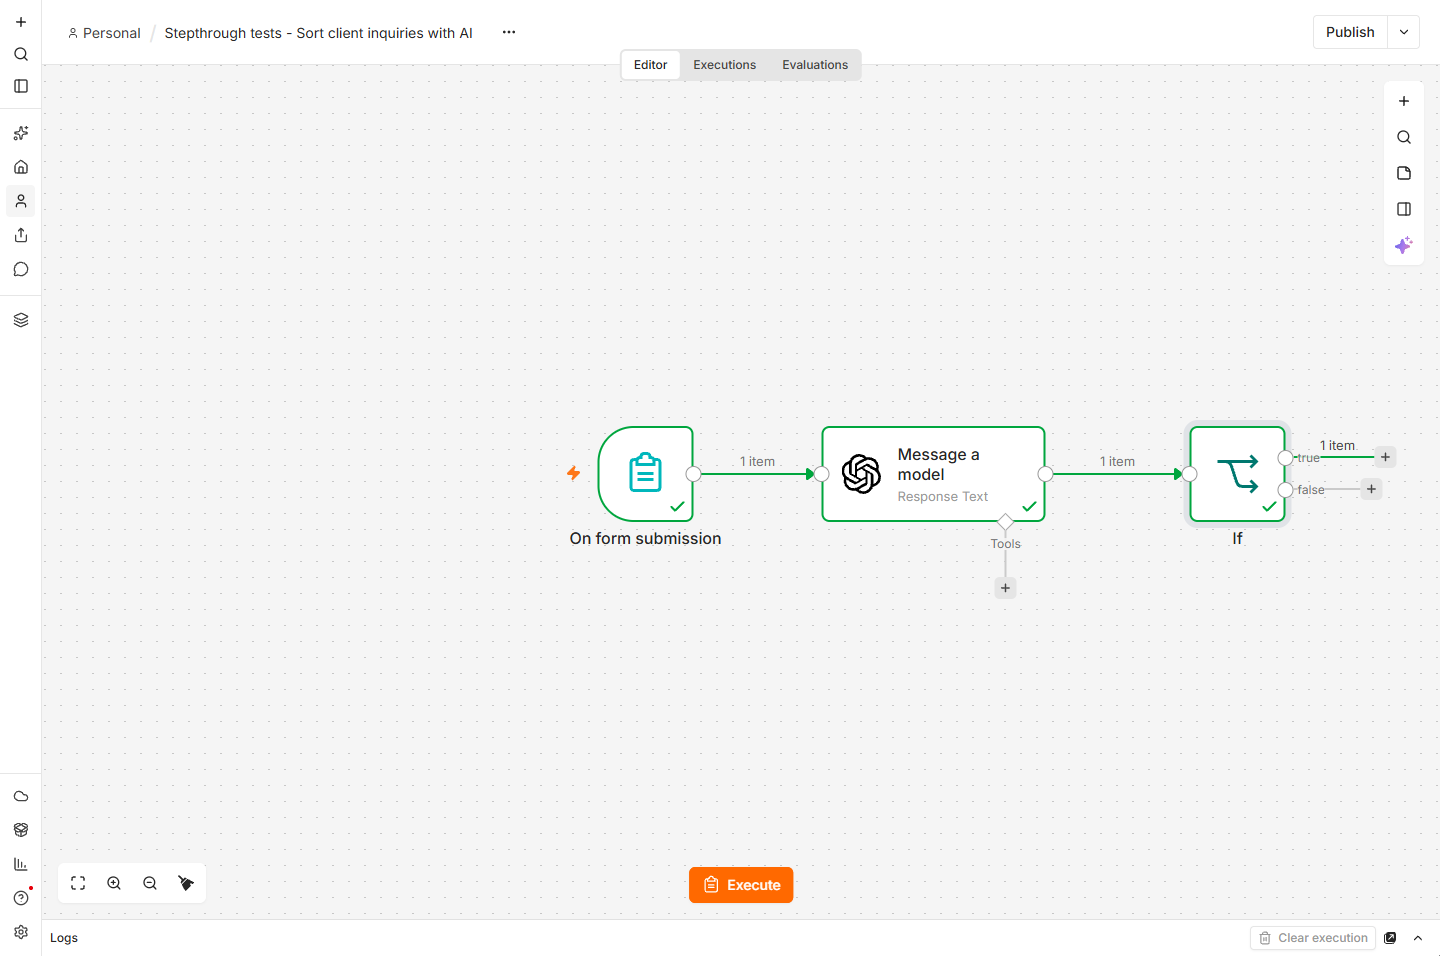Open the sparkle AI icon in the left sidebar

[x=21, y=133]
